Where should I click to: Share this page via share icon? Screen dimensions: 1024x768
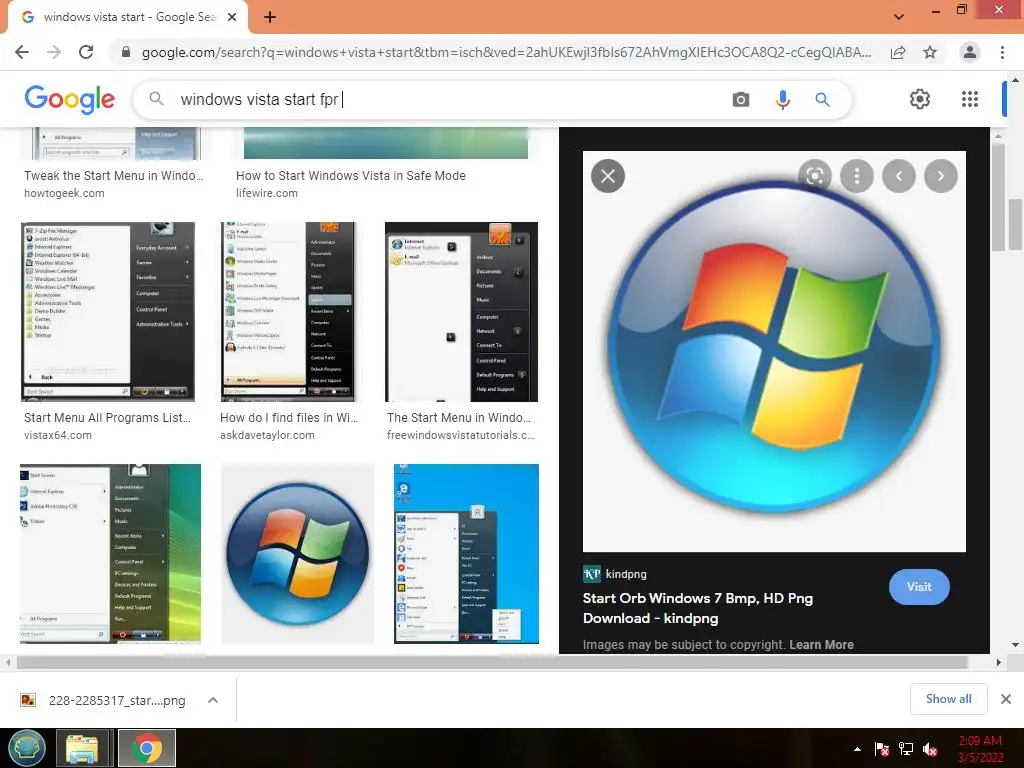pos(898,52)
